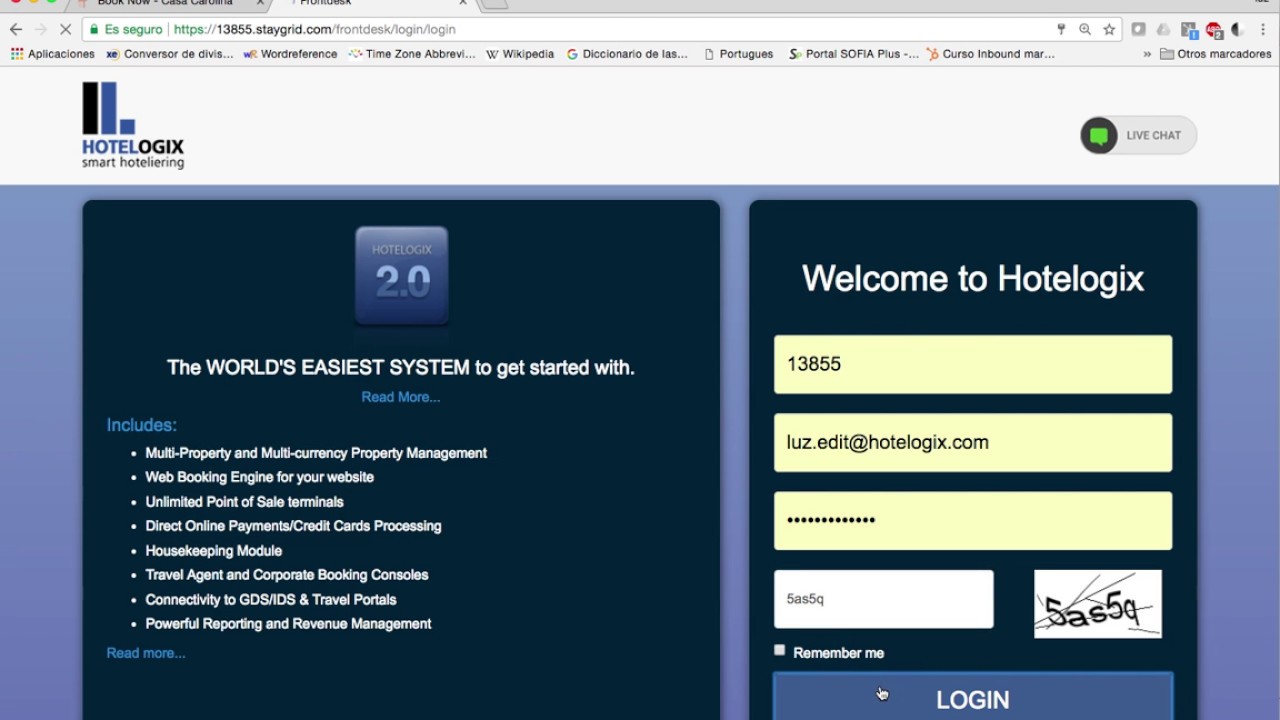Focus the password field
The height and width of the screenshot is (720, 1280).
973,520
